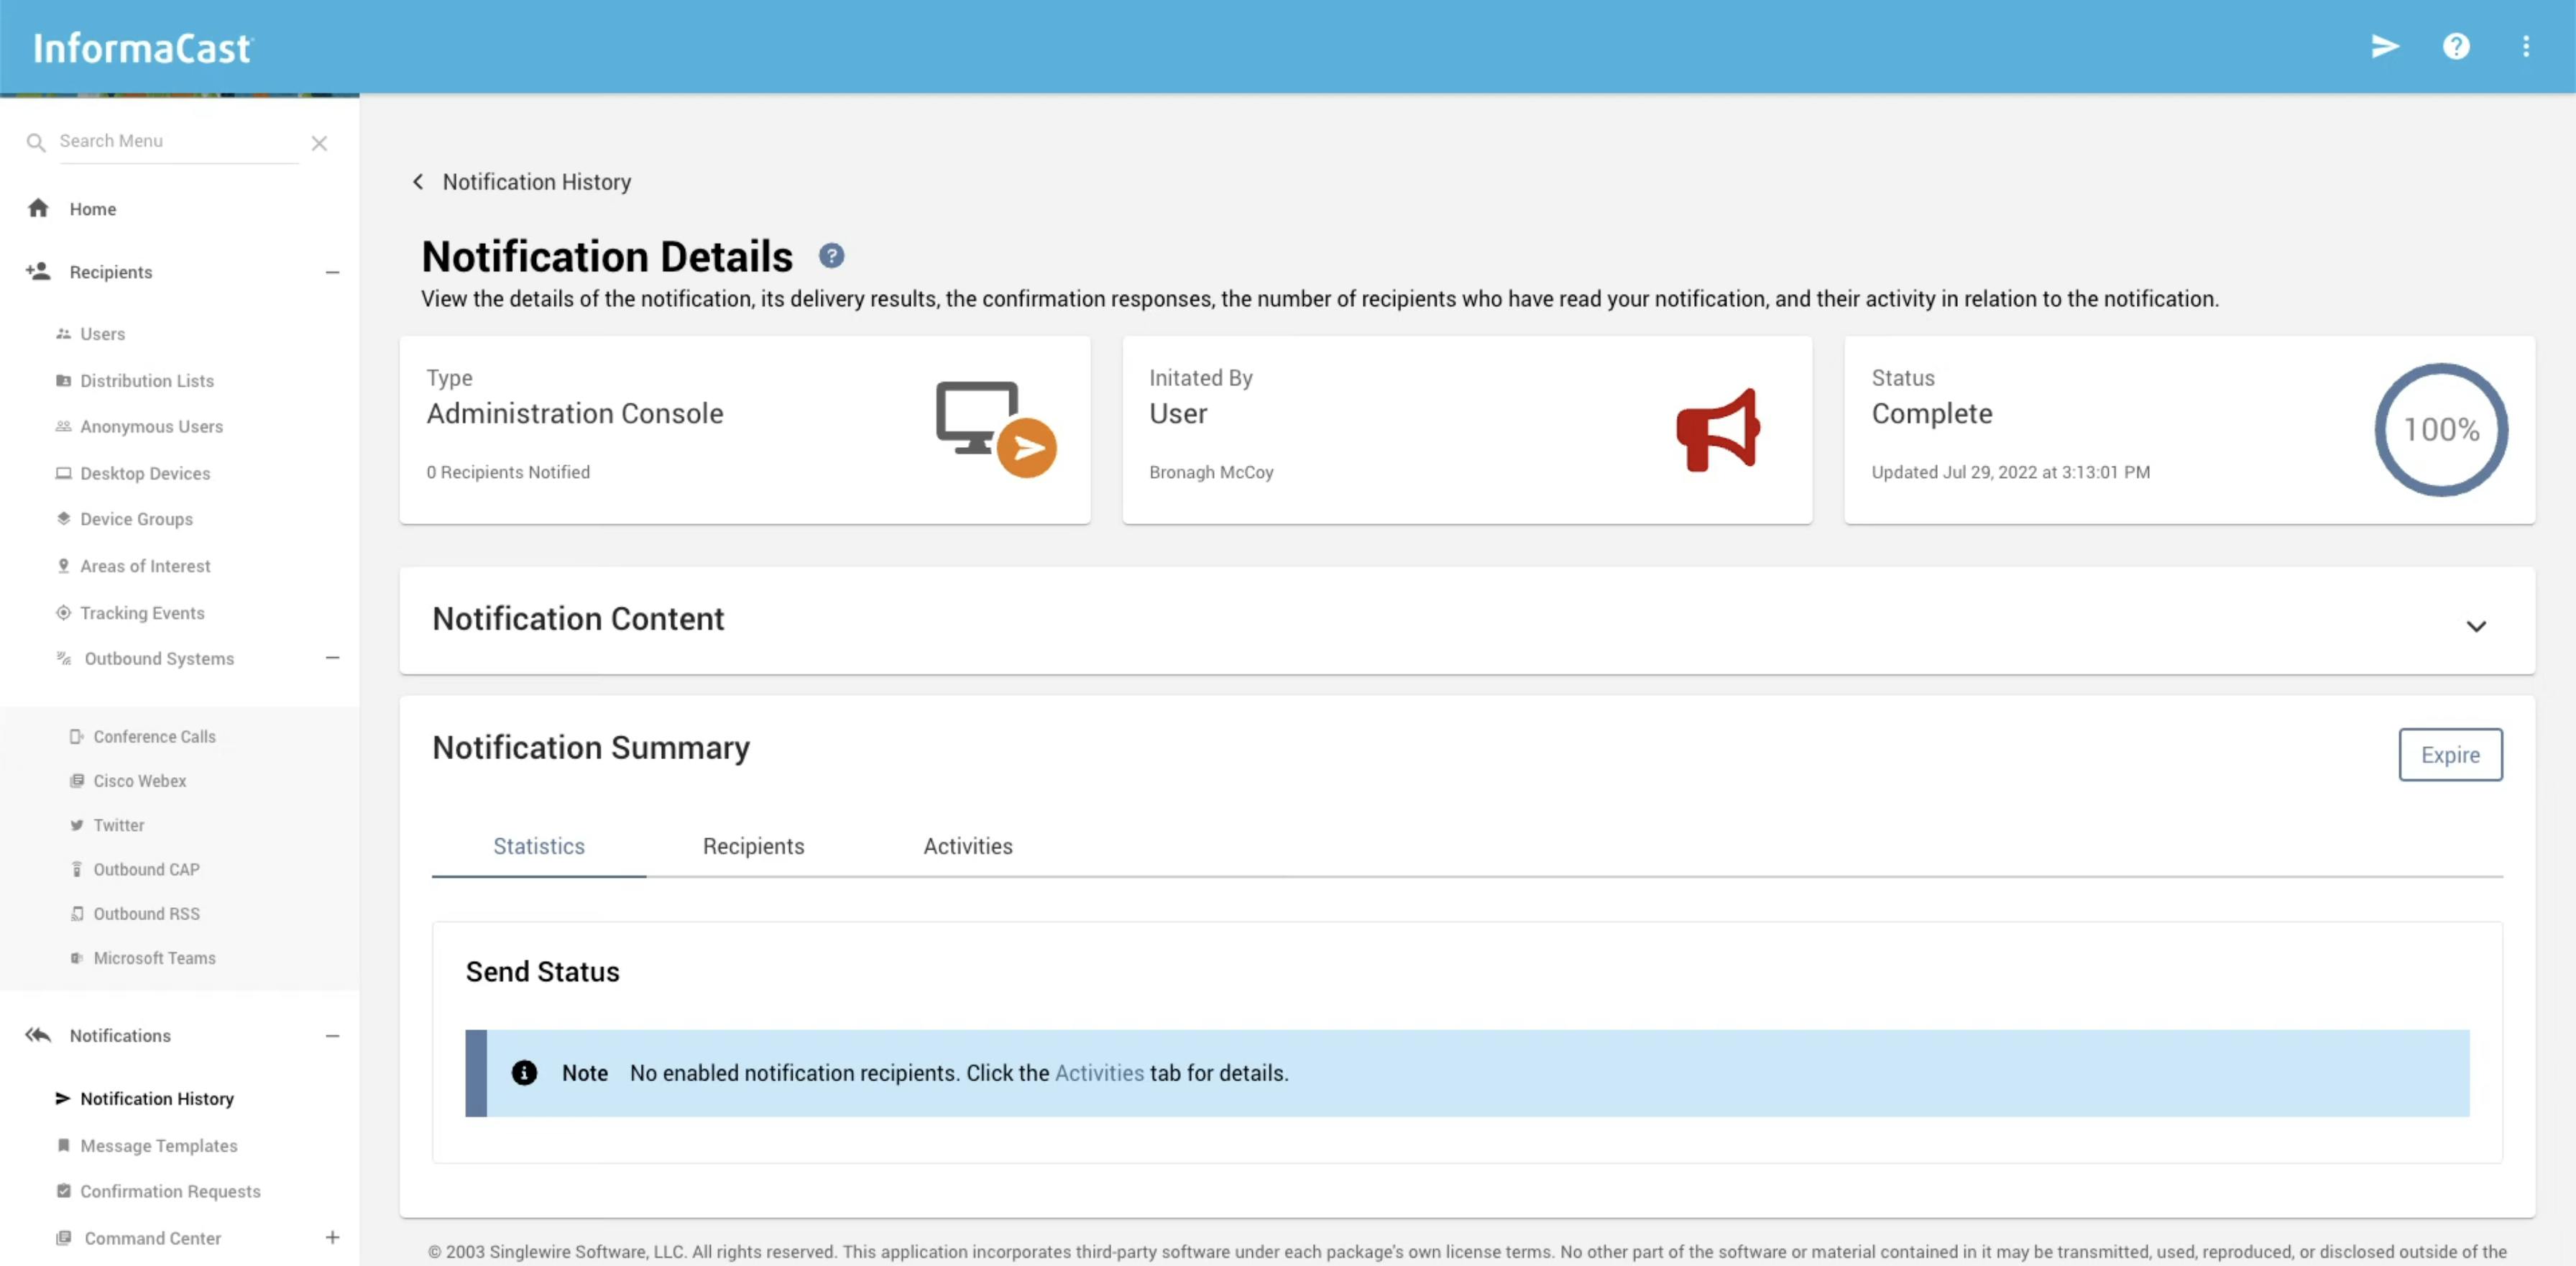2576x1266 pixels.
Task: Click the Recipients add-person icon
Action: point(38,271)
